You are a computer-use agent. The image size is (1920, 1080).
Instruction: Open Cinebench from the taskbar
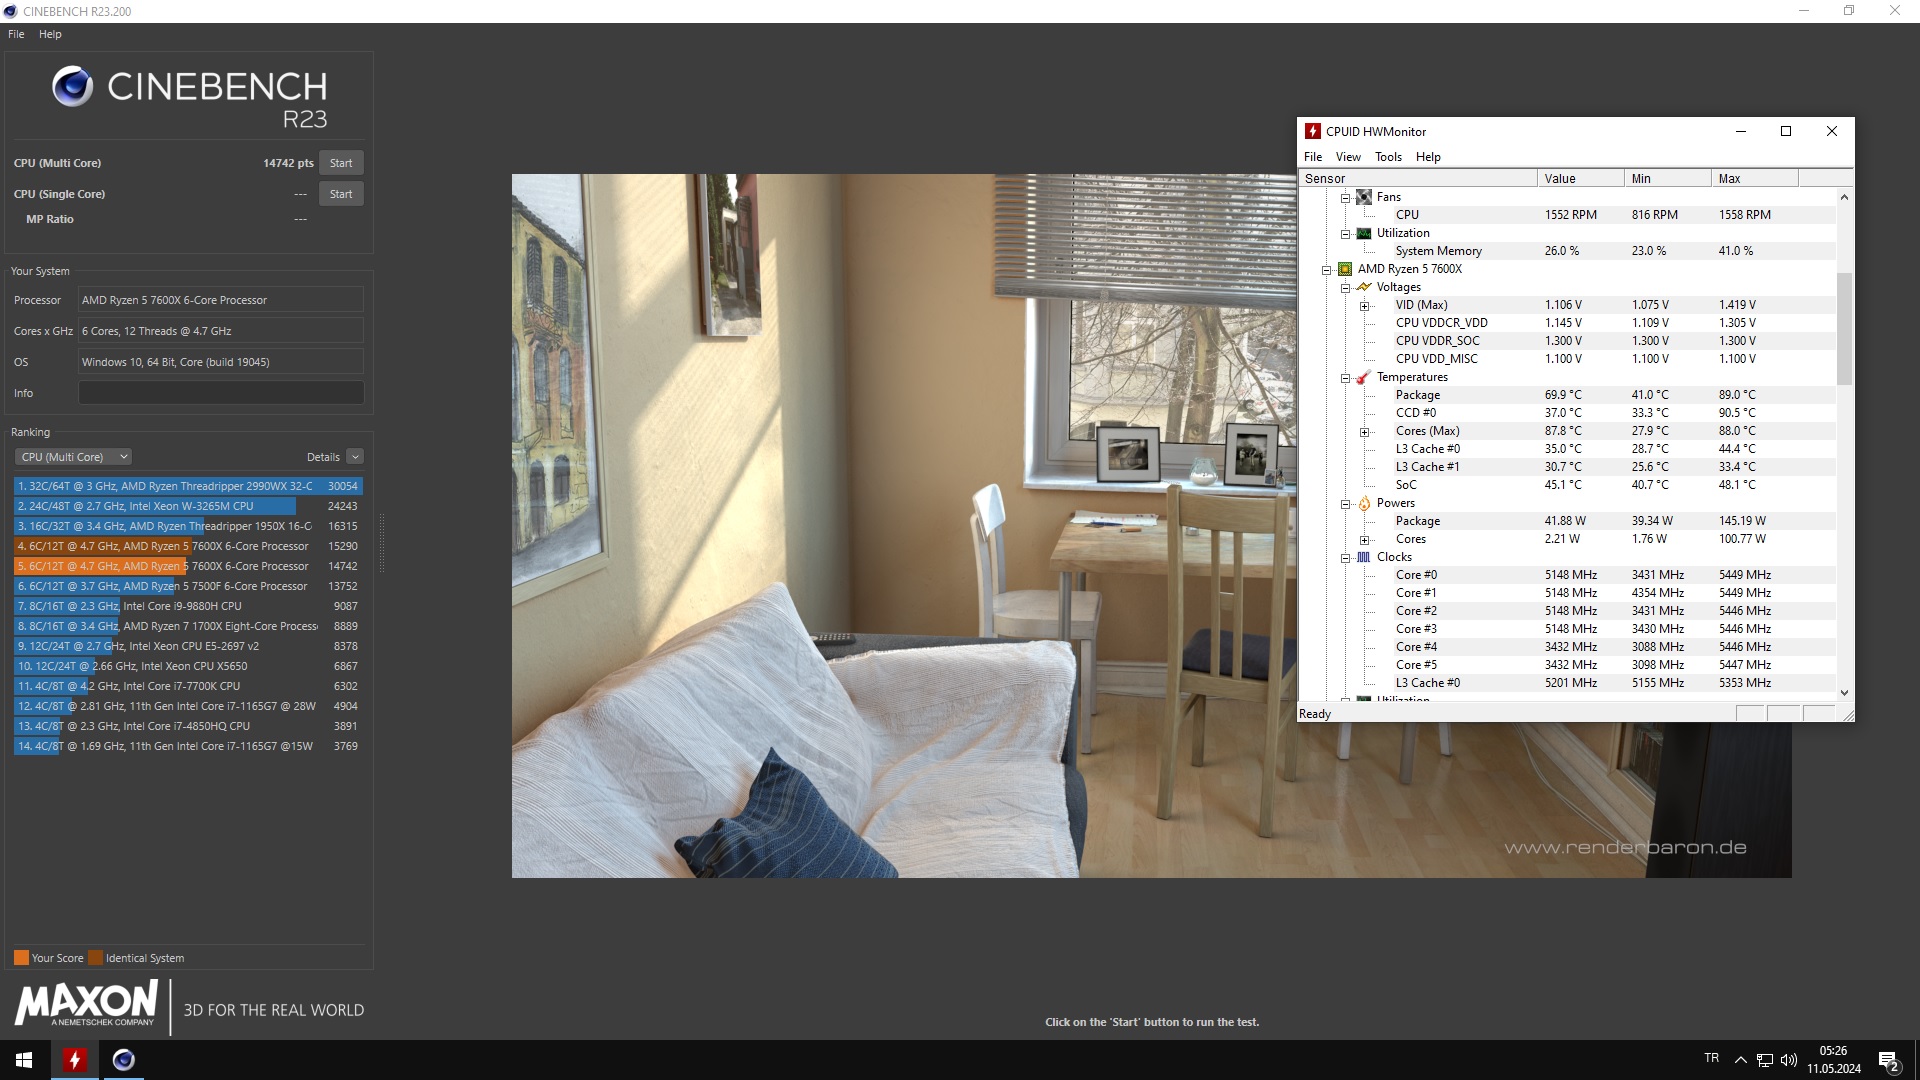(123, 1059)
